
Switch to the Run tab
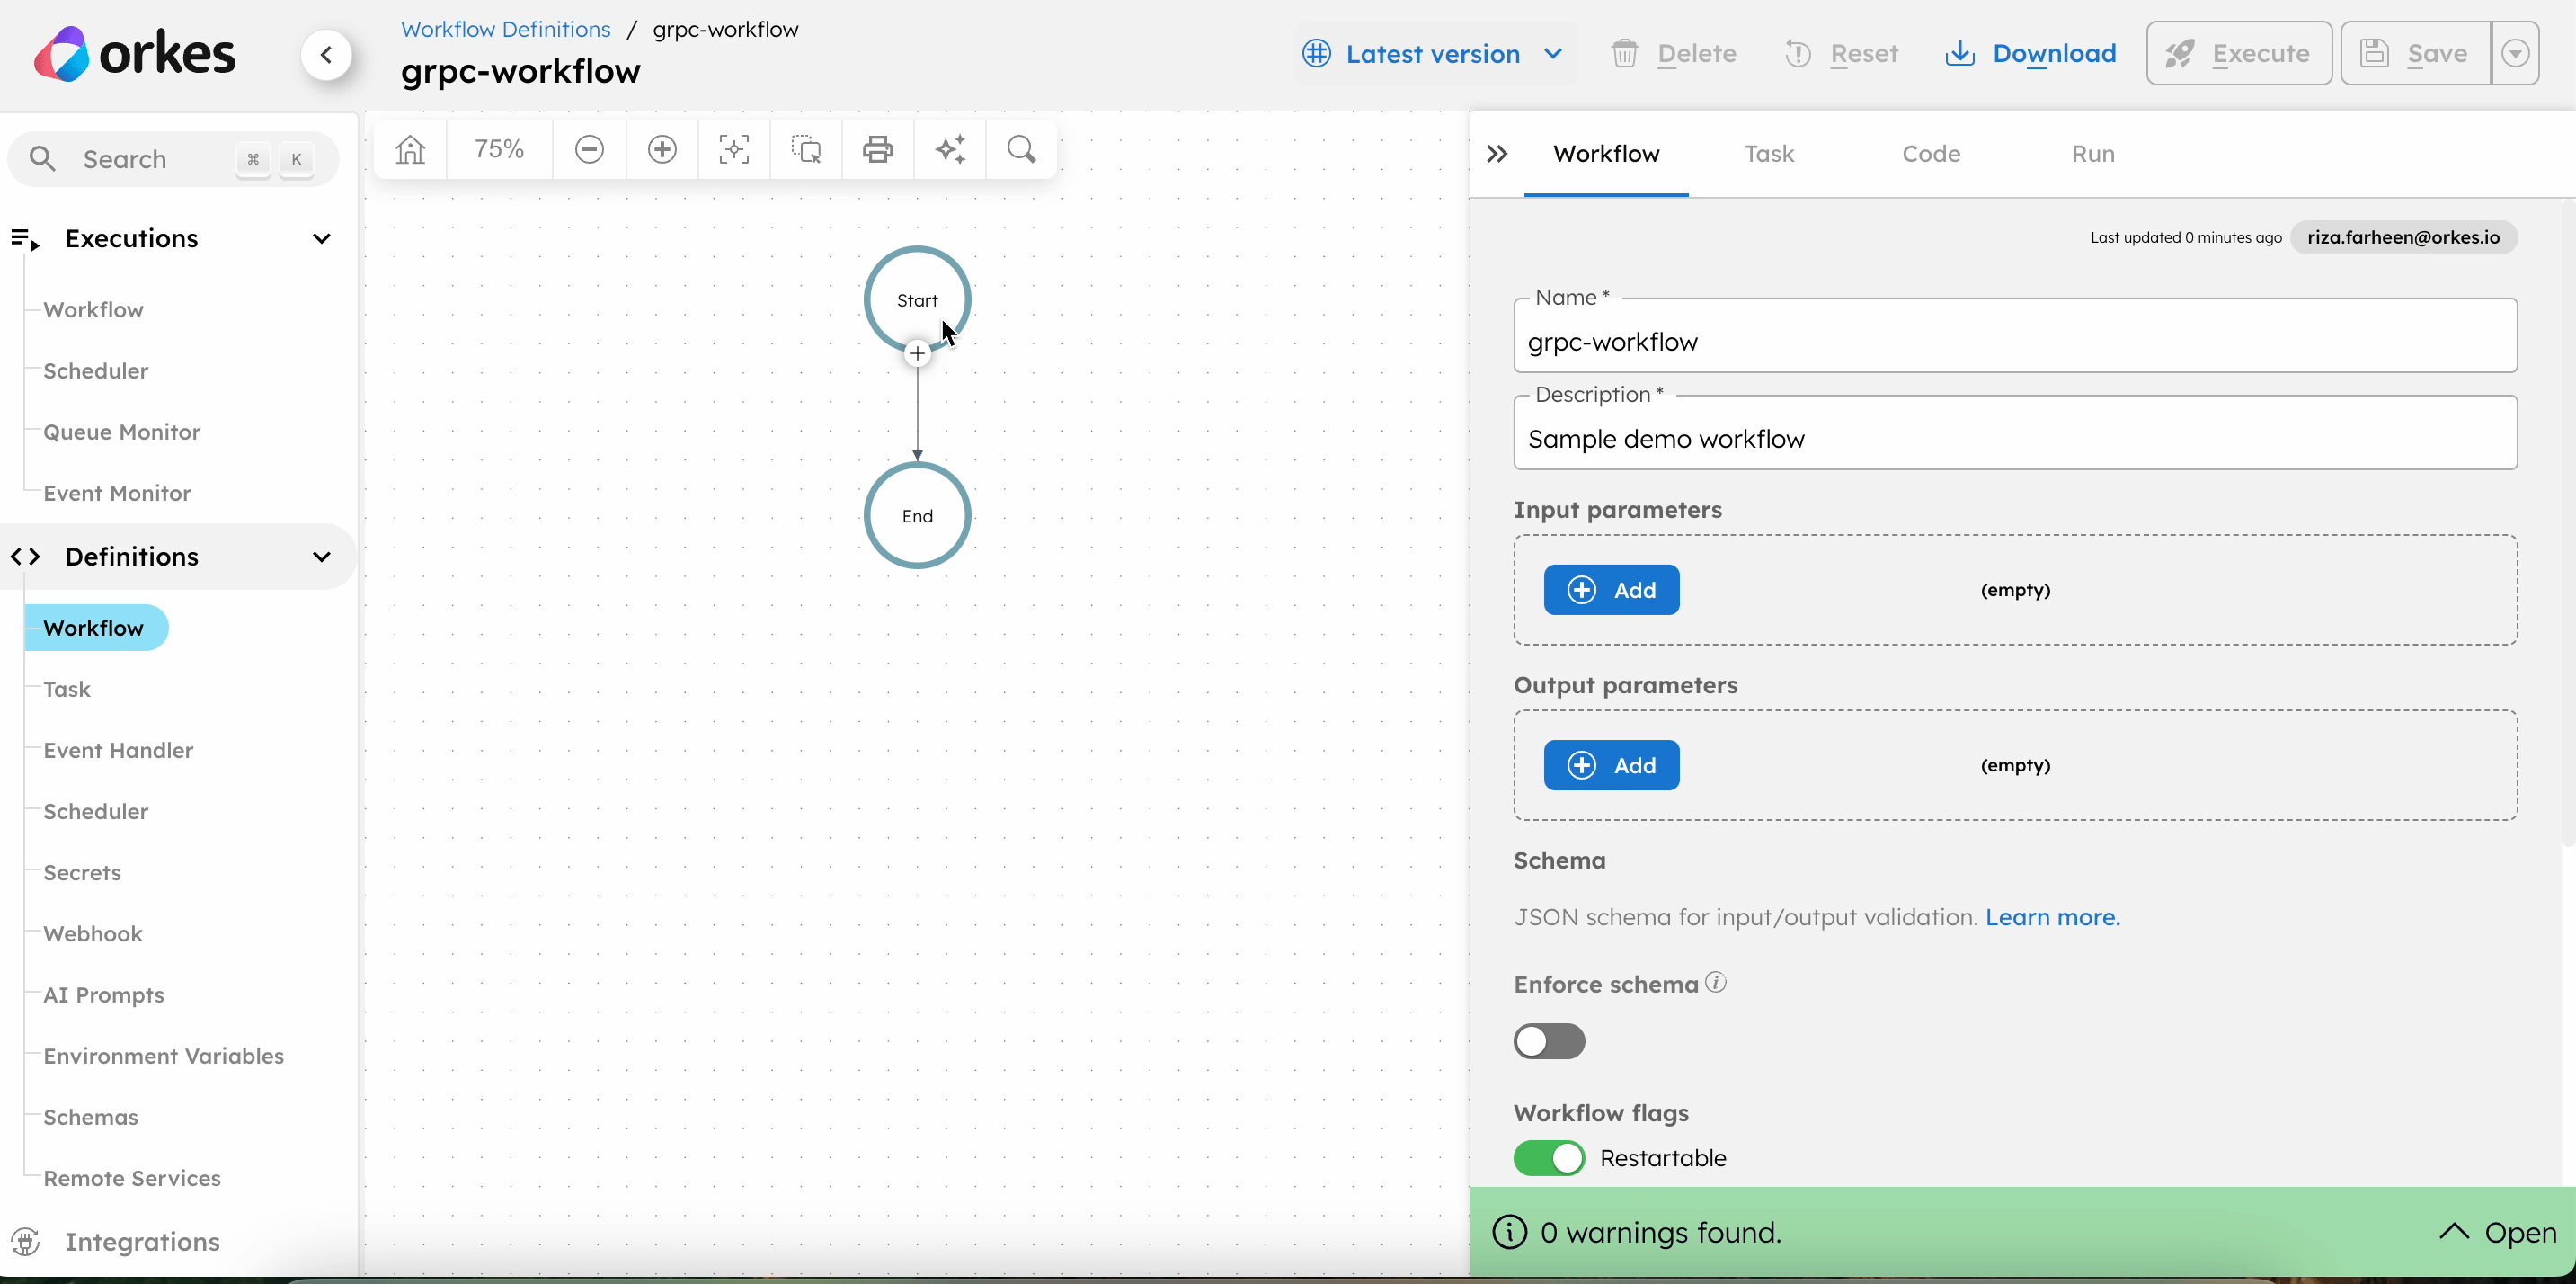(2093, 154)
